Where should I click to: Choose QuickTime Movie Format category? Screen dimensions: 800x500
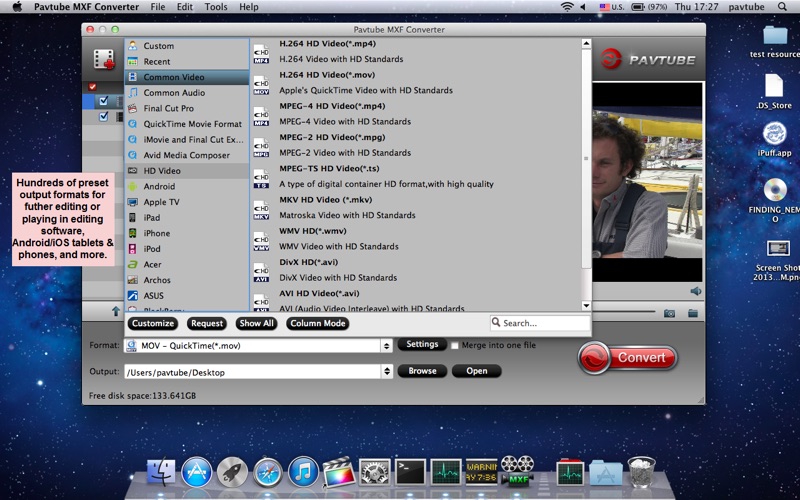[x=187, y=124]
